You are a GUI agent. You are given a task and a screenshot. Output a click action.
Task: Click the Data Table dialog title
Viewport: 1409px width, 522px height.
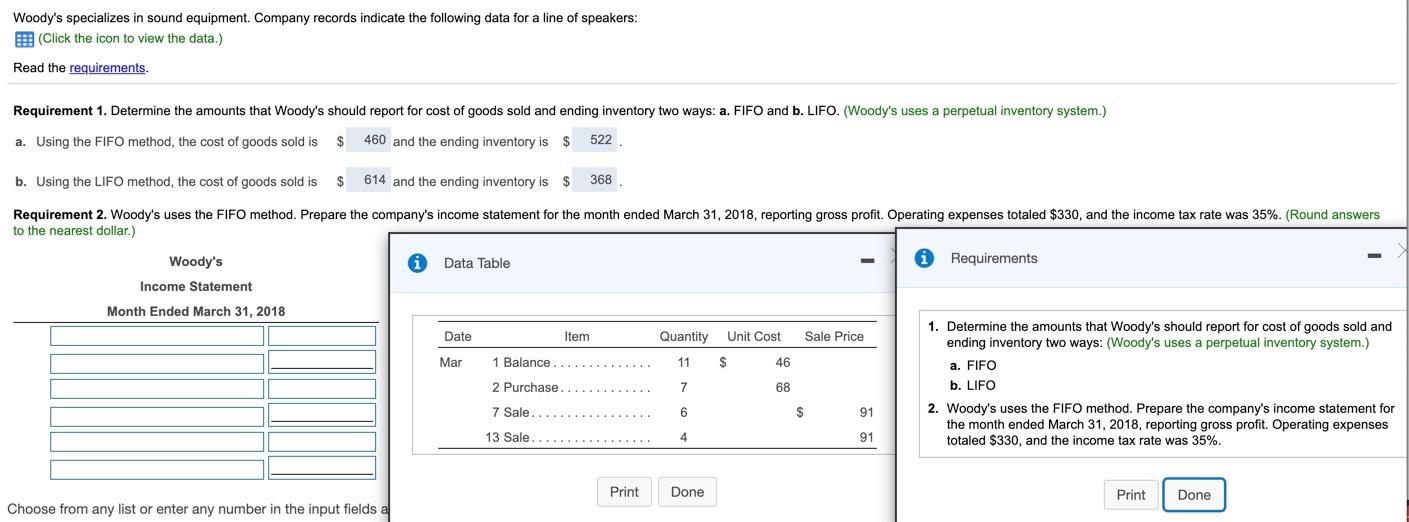pos(477,263)
